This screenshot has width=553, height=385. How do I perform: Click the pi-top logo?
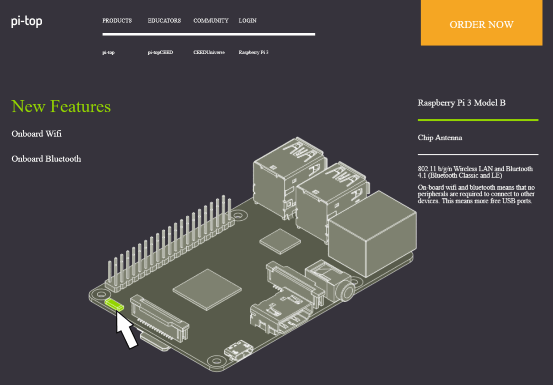tap(26, 21)
